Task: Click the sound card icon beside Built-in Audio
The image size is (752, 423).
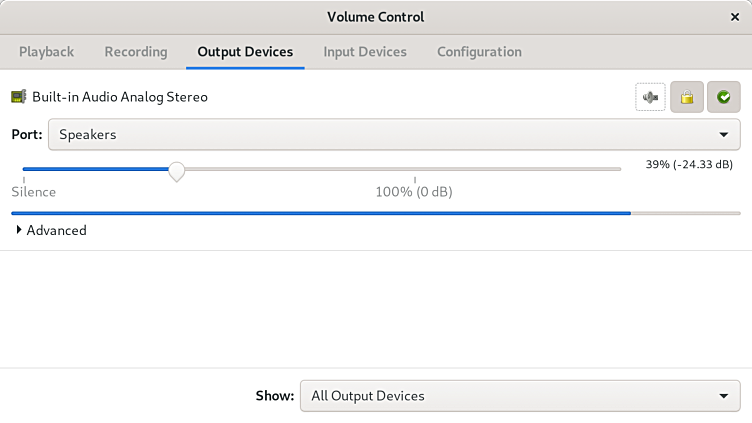Action: [19, 97]
